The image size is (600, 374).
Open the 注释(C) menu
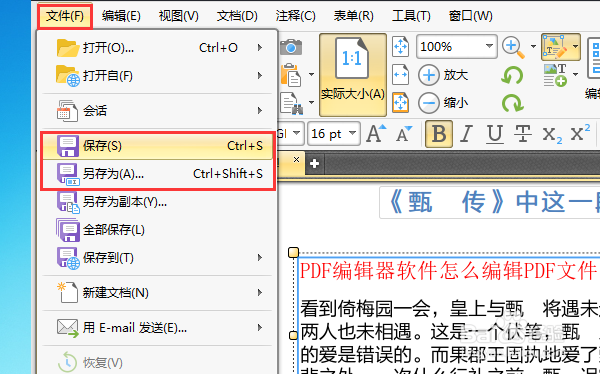(x=295, y=16)
